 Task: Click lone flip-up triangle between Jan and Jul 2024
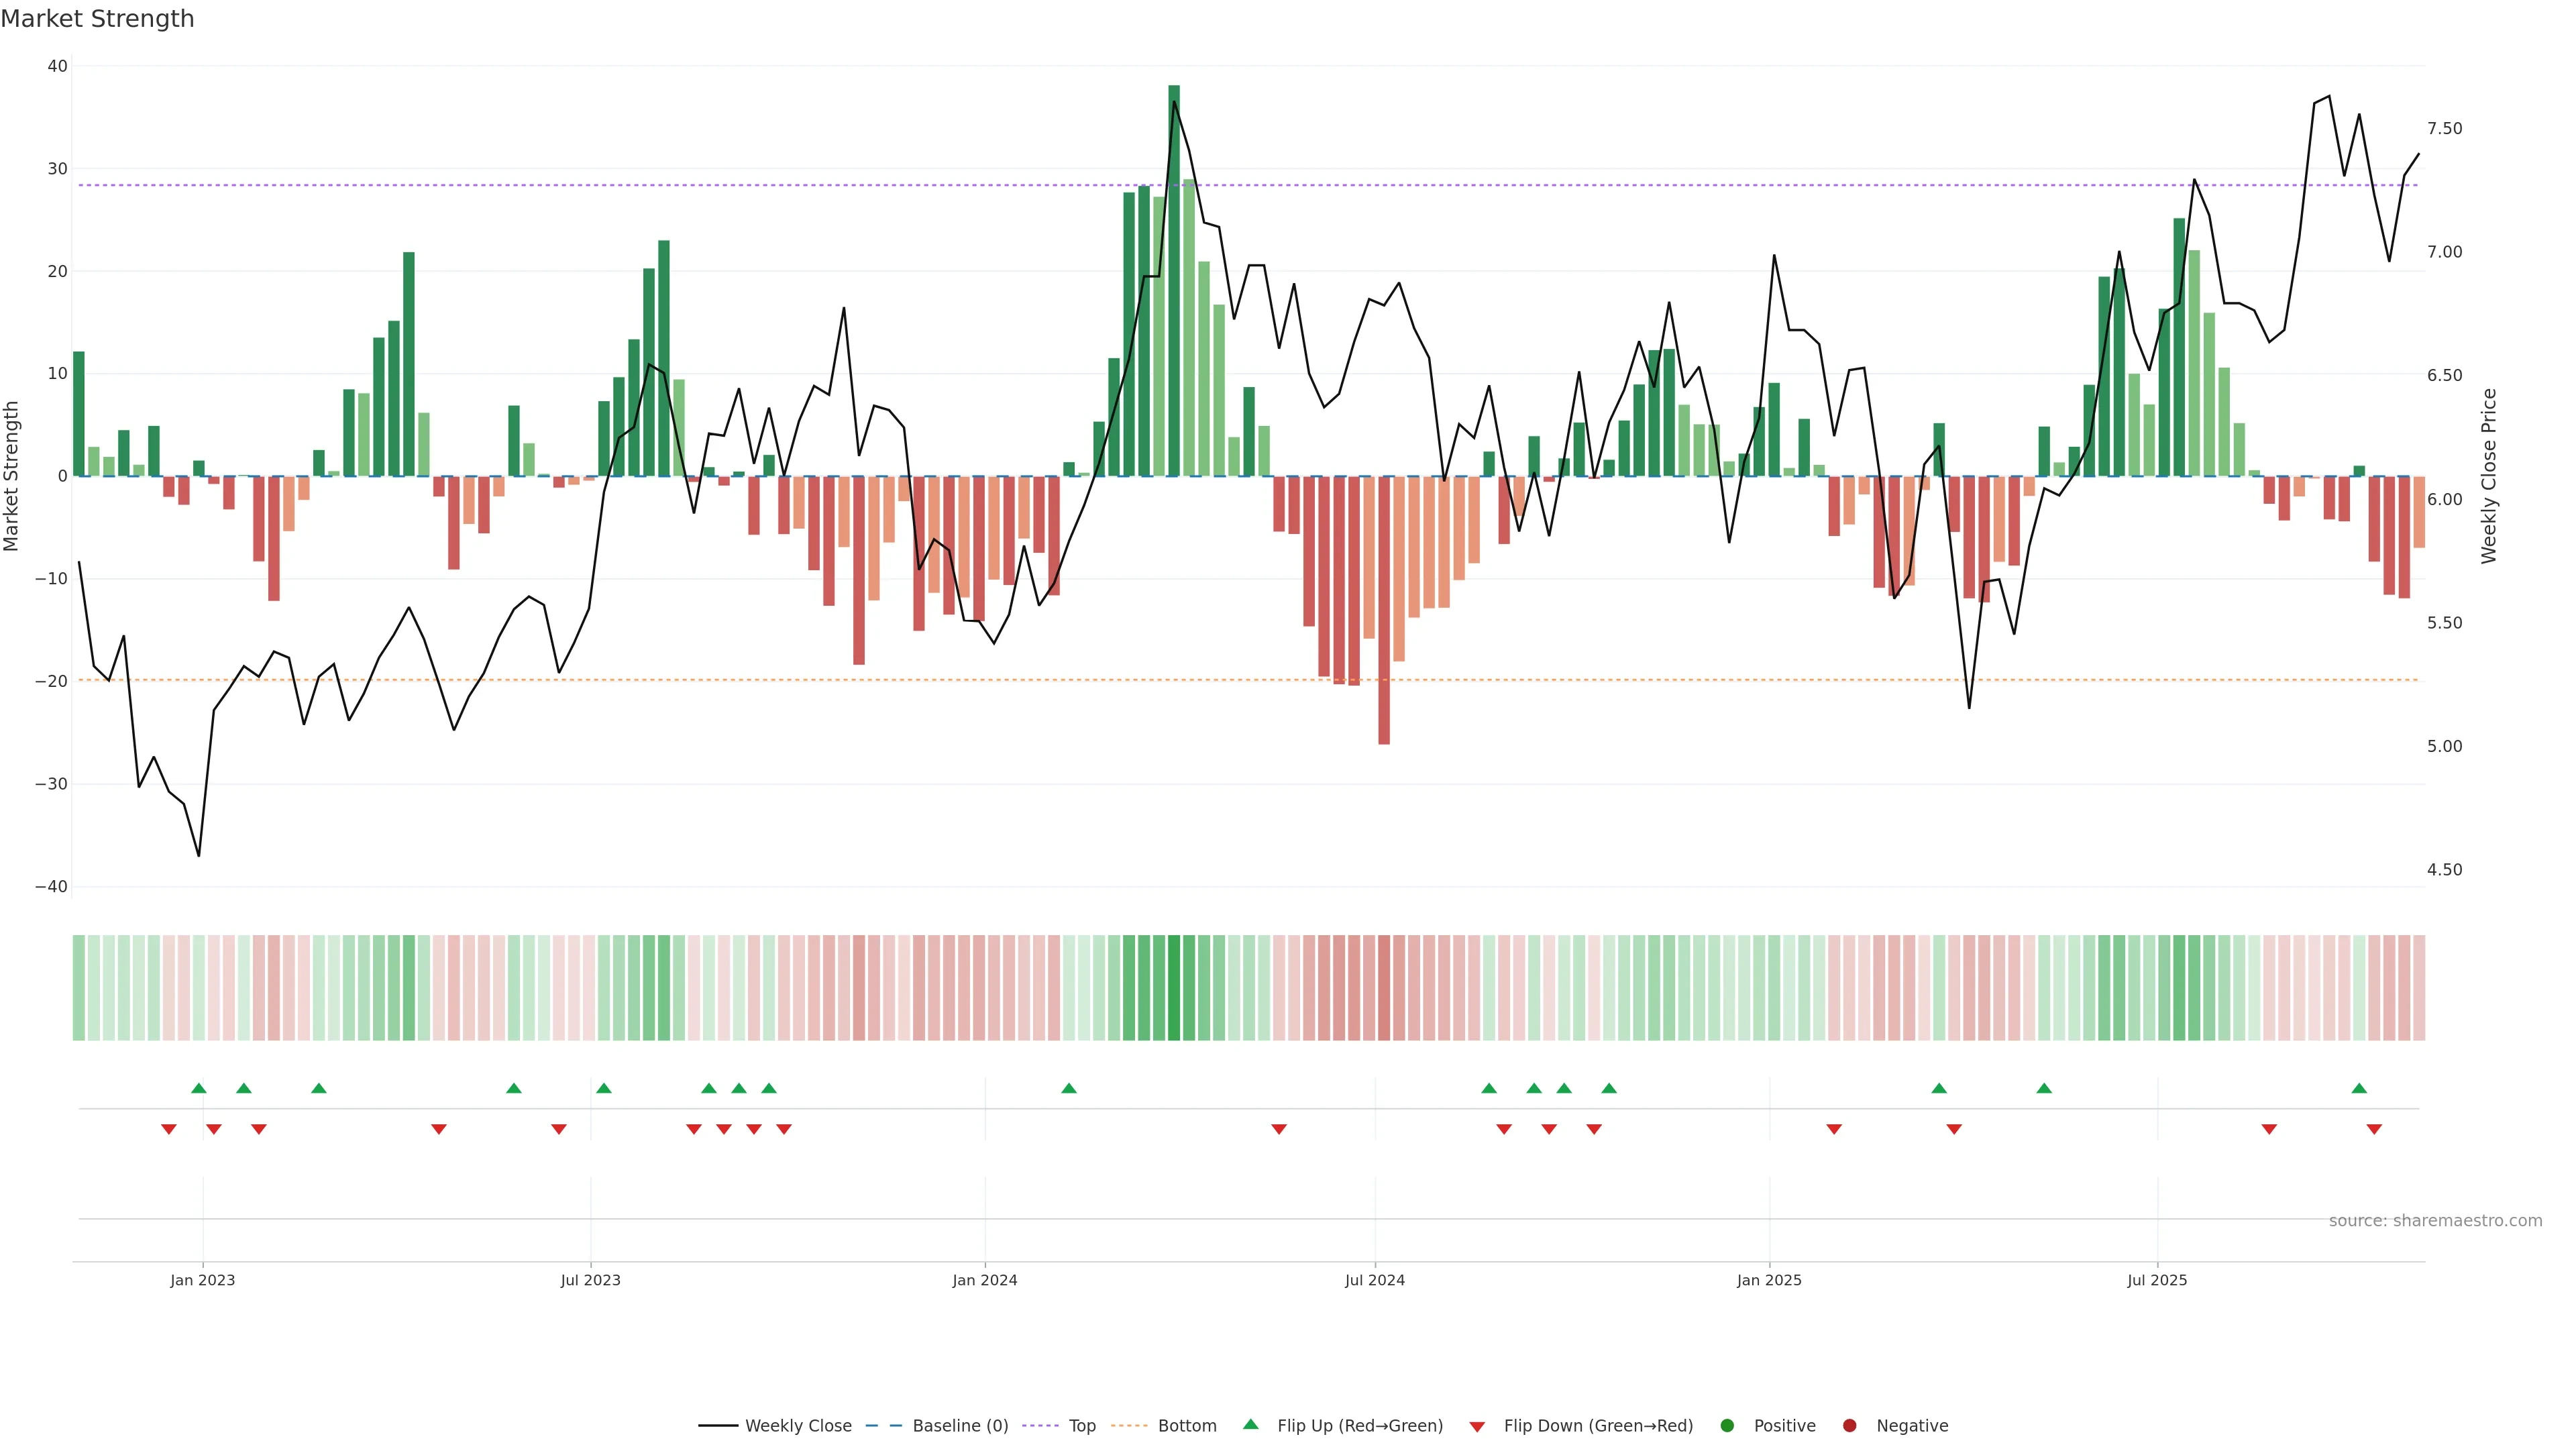coord(1068,1088)
